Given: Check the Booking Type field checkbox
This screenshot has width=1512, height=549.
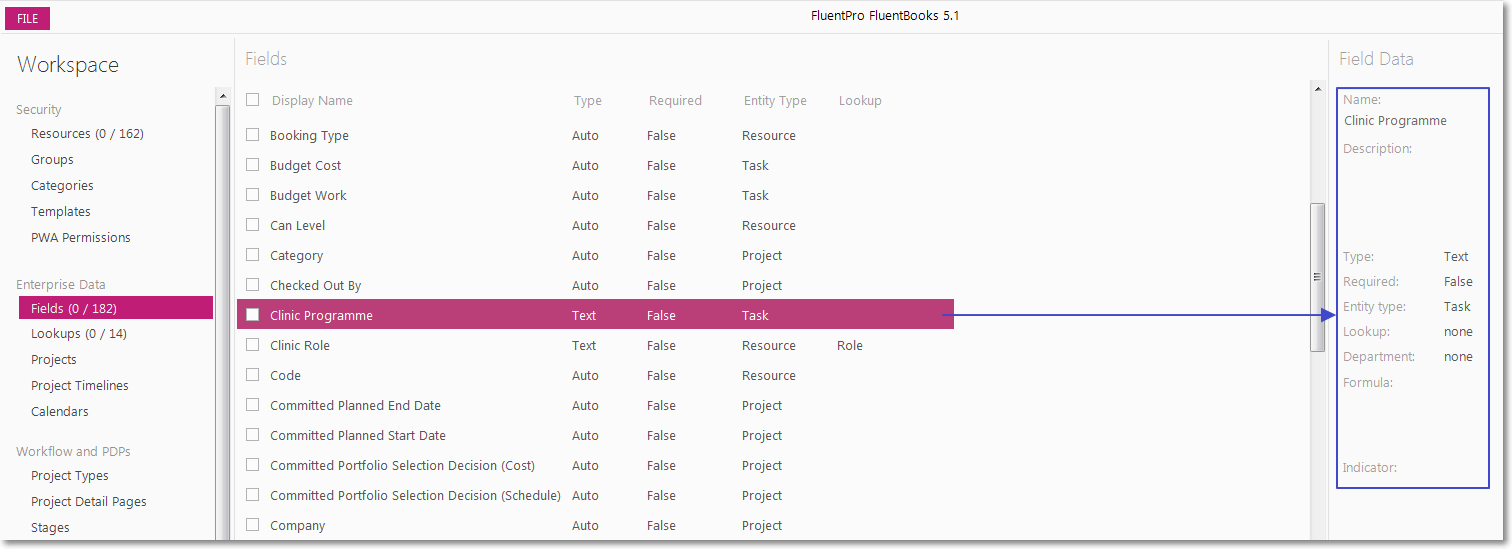Looking at the screenshot, I should [x=253, y=135].
